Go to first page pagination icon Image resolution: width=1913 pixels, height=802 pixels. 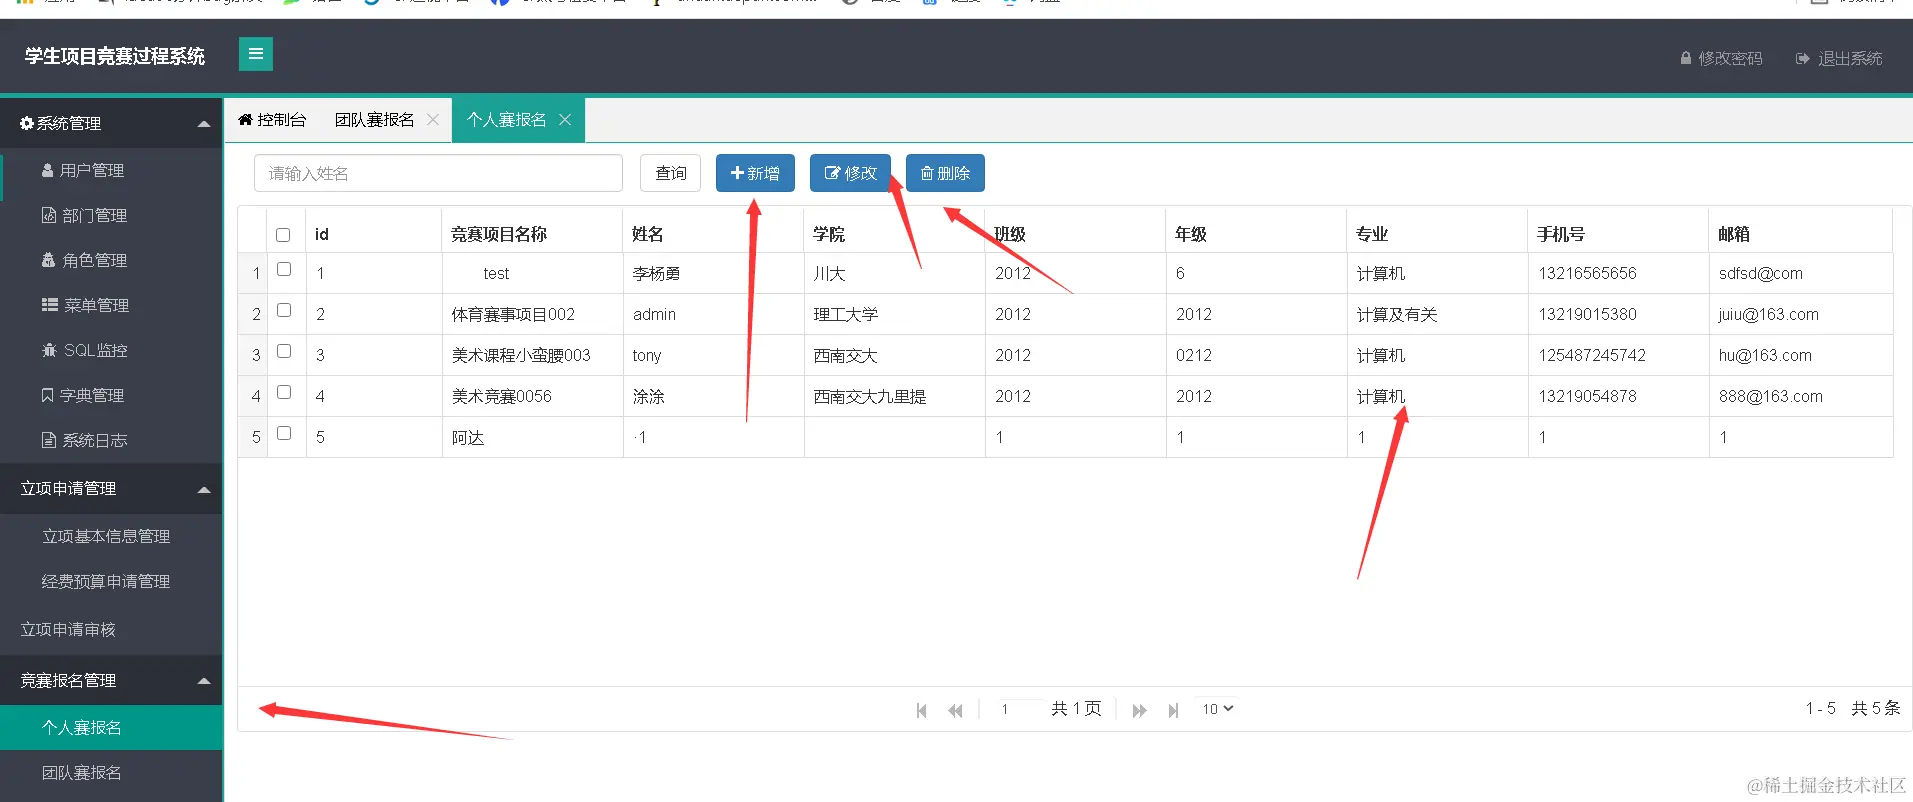click(922, 710)
